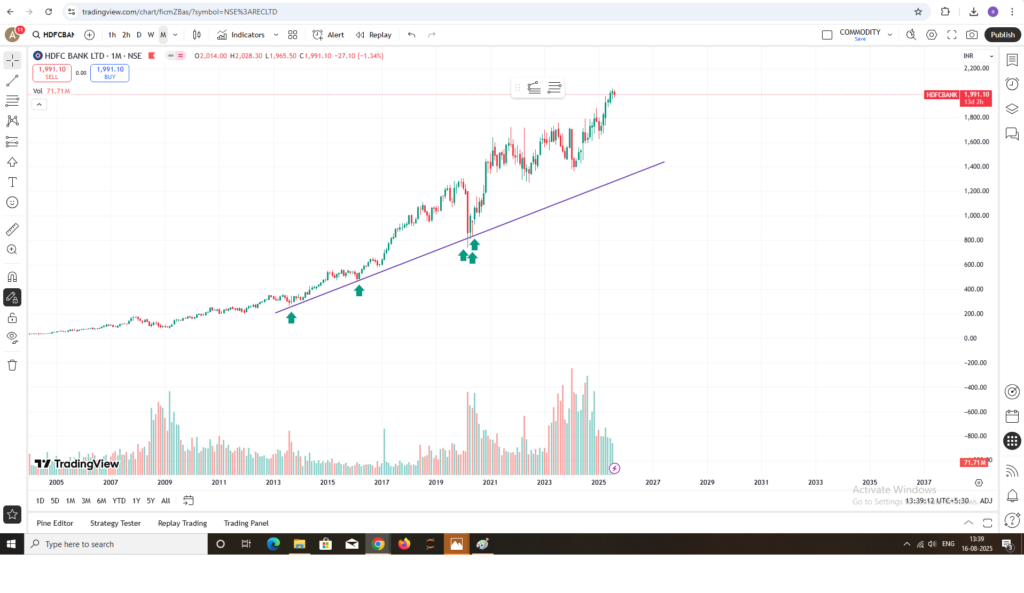
Task: Start bar Replay mode
Action: click(374, 35)
